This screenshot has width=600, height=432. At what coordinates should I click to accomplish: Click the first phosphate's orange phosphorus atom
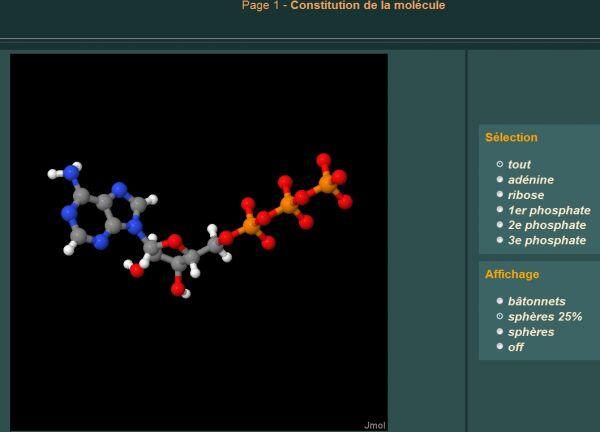pyautogui.click(x=250, y=226)
